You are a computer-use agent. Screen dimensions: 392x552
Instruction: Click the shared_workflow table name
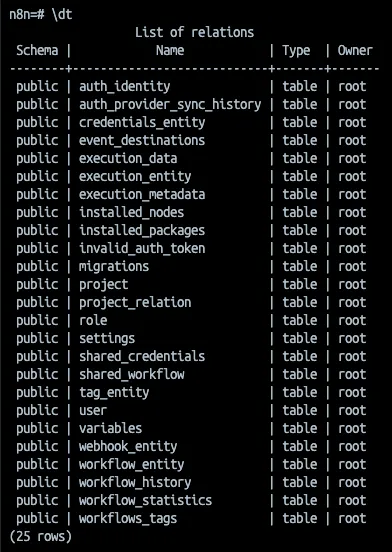pos(132,374)
